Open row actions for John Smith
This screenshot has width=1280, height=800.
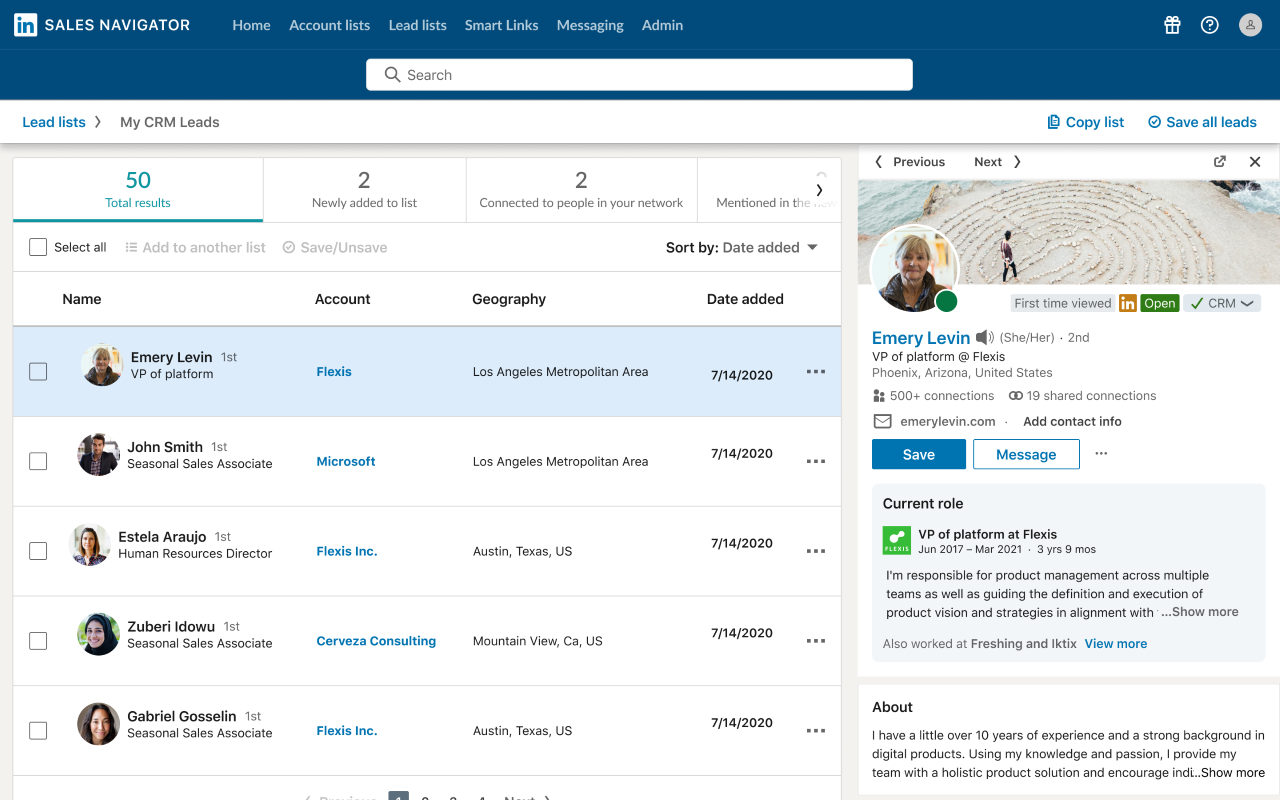816,462
